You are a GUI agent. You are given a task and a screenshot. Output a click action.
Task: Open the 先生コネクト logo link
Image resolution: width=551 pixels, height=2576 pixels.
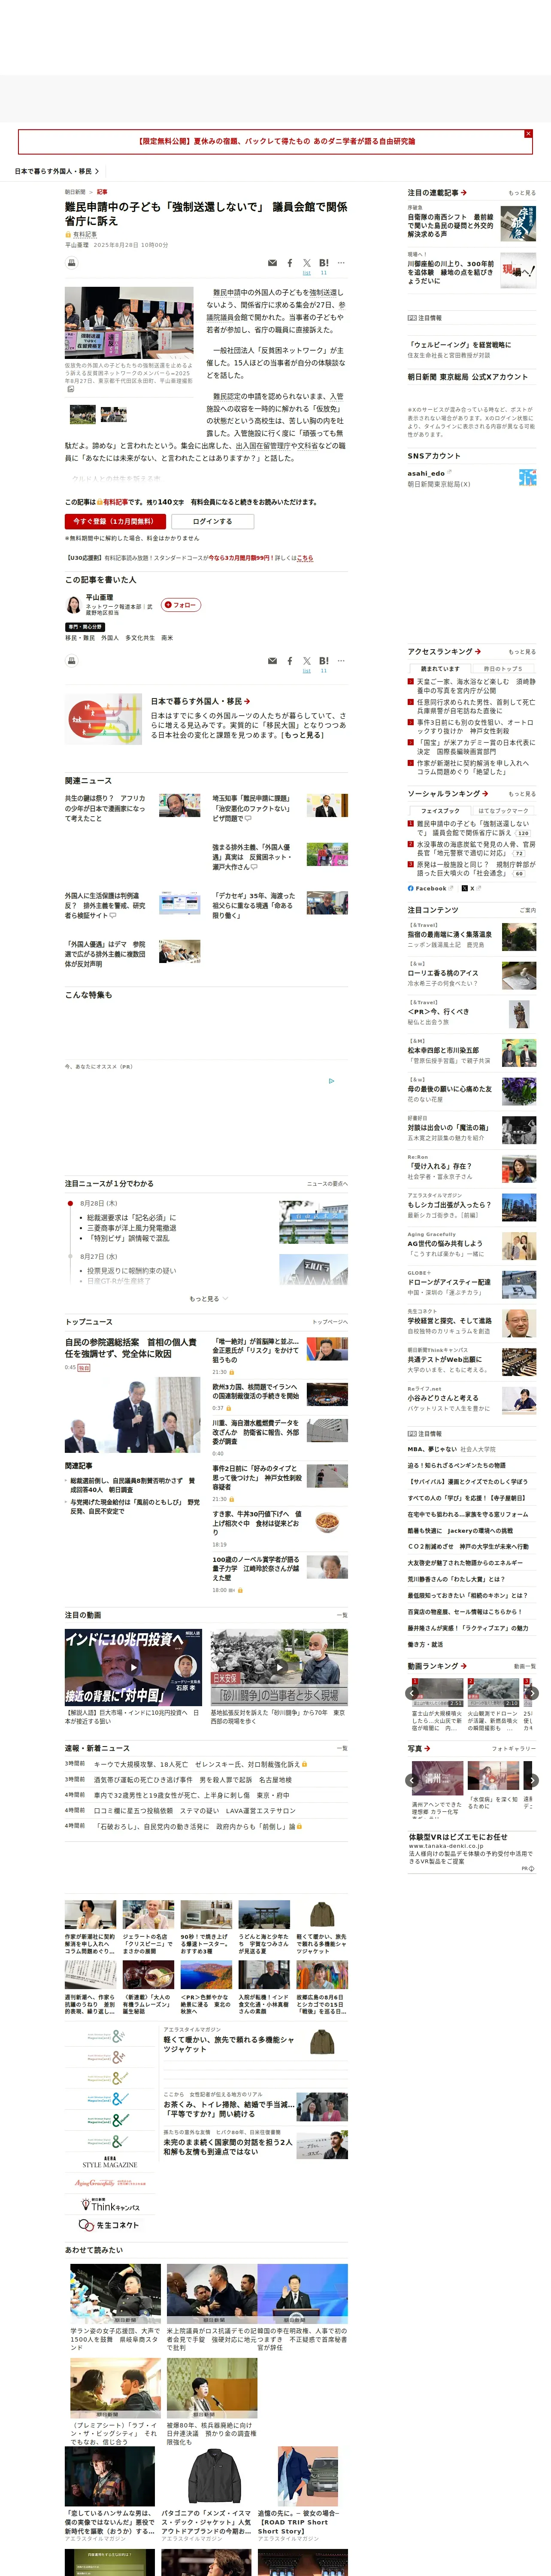(109, 2225)
